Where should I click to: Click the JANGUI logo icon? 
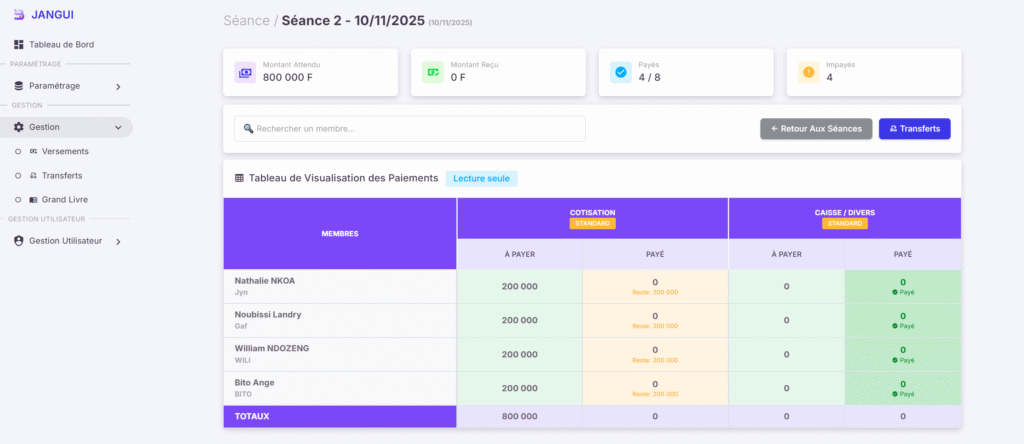point(18,14)
